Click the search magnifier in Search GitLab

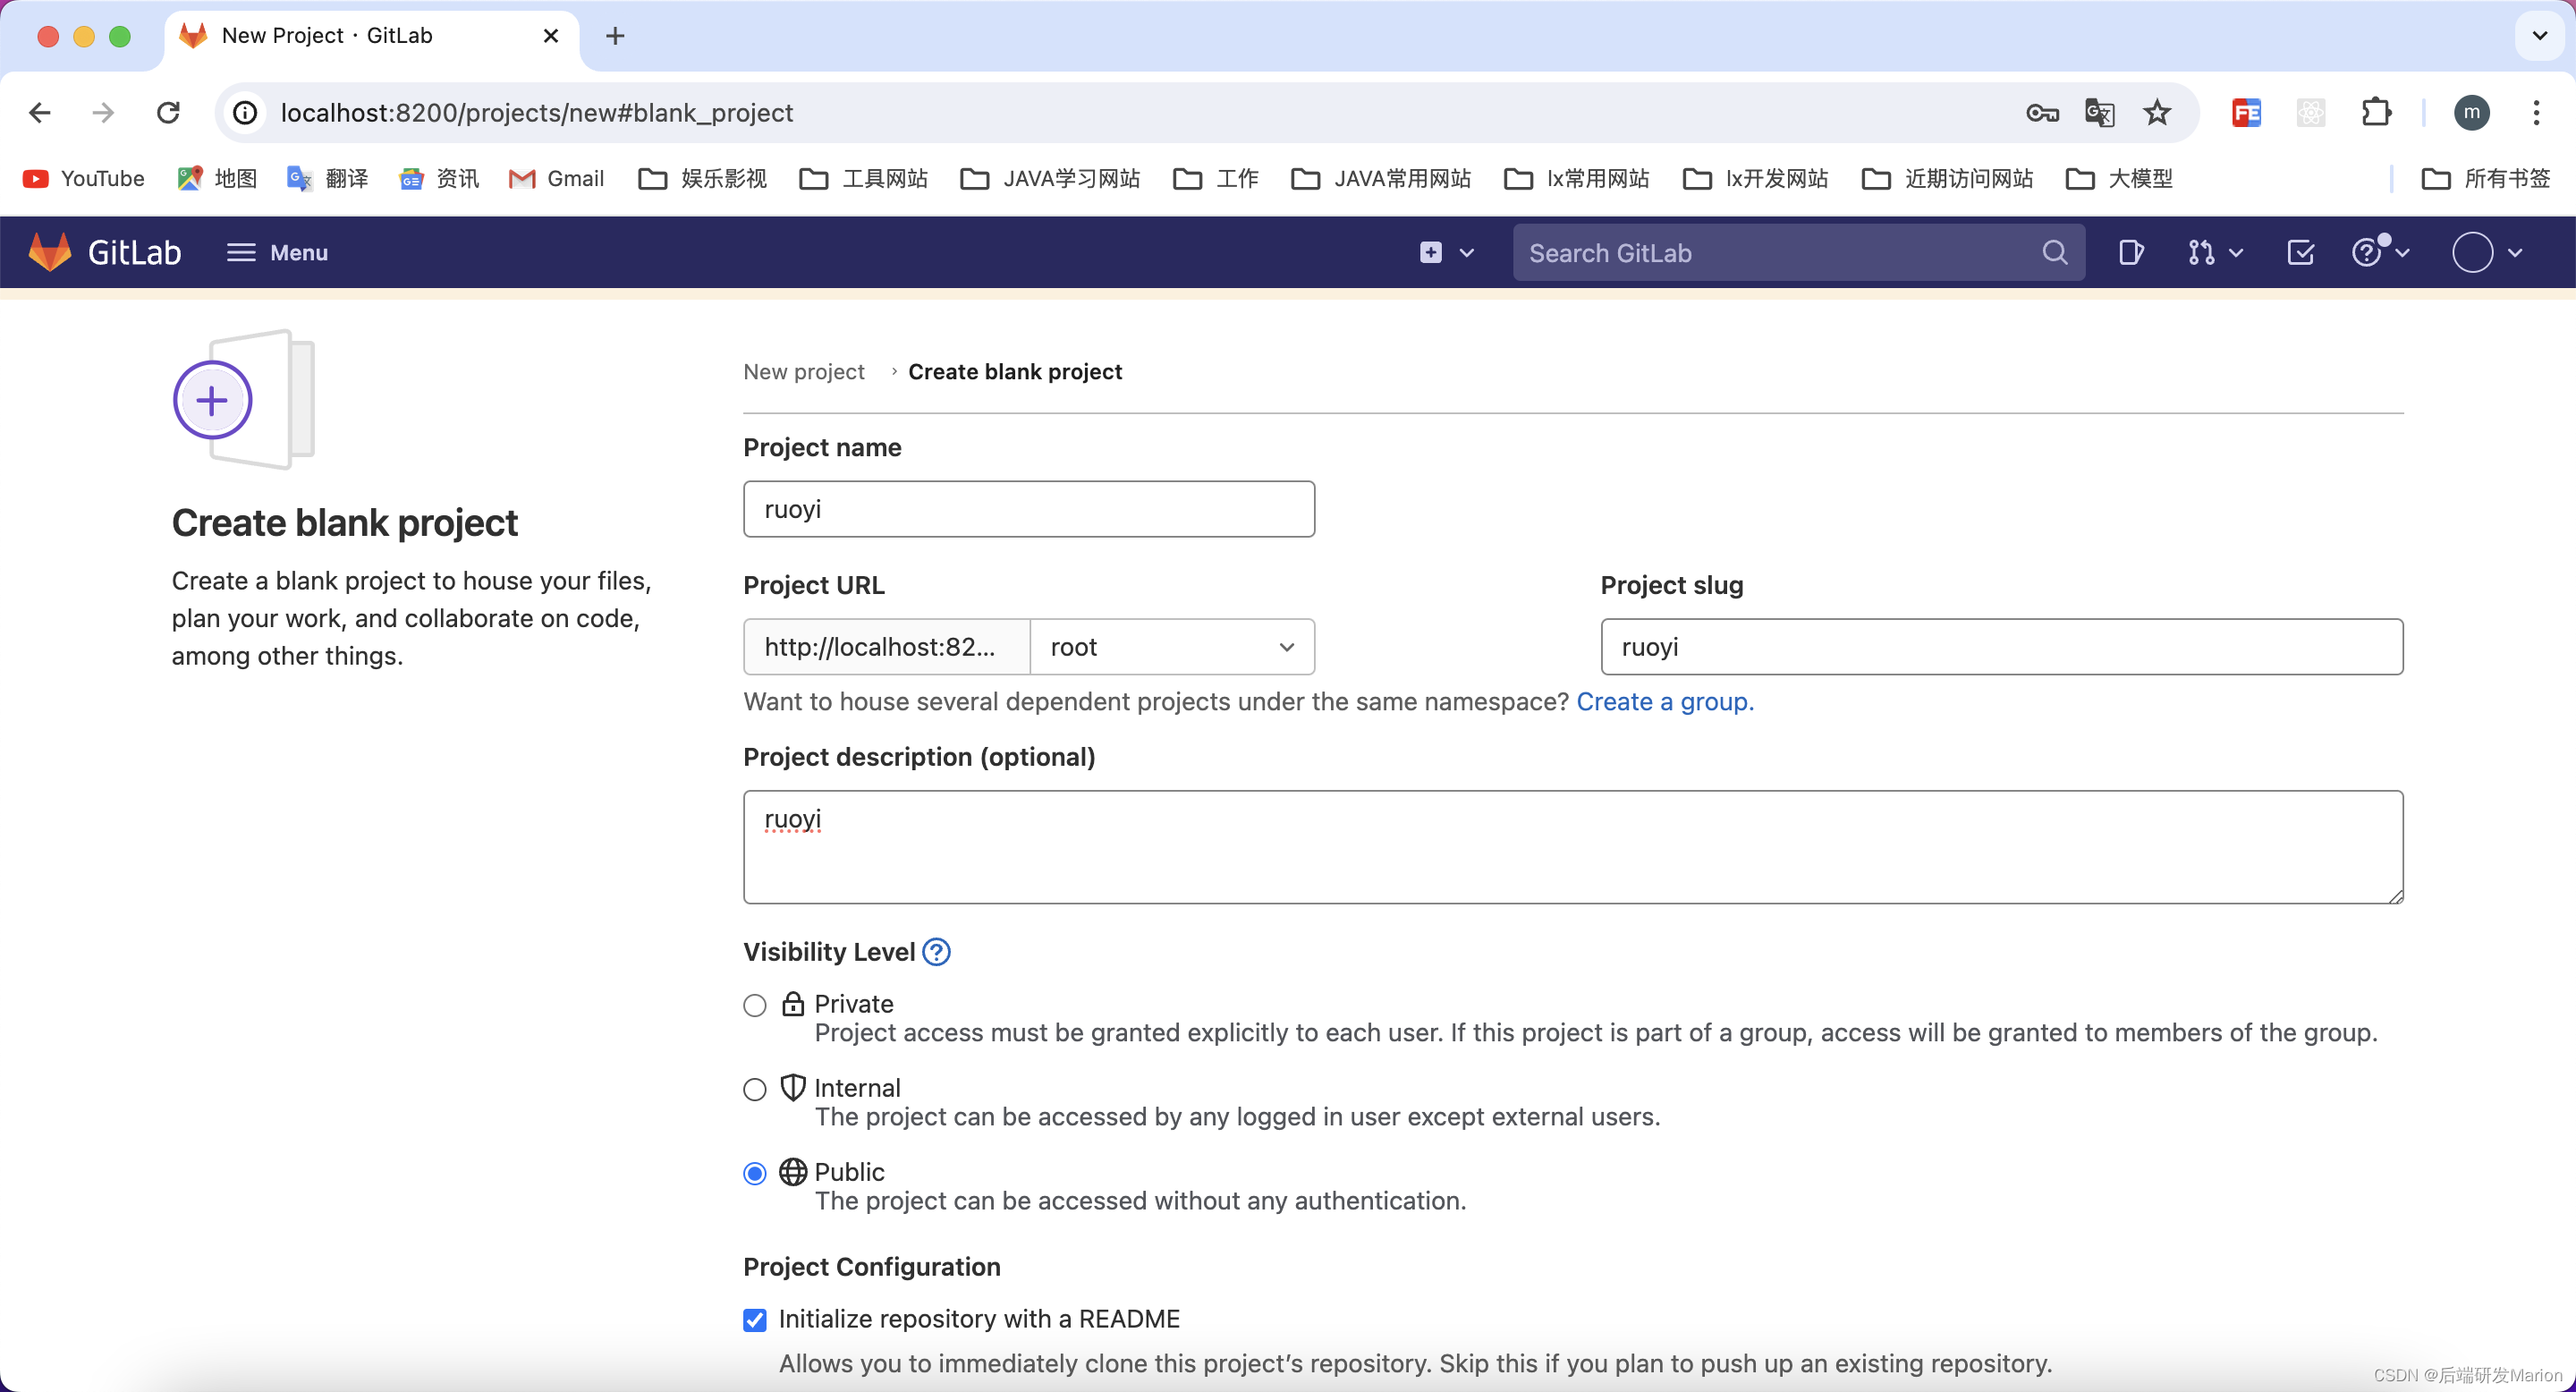tap(2054, 252)
